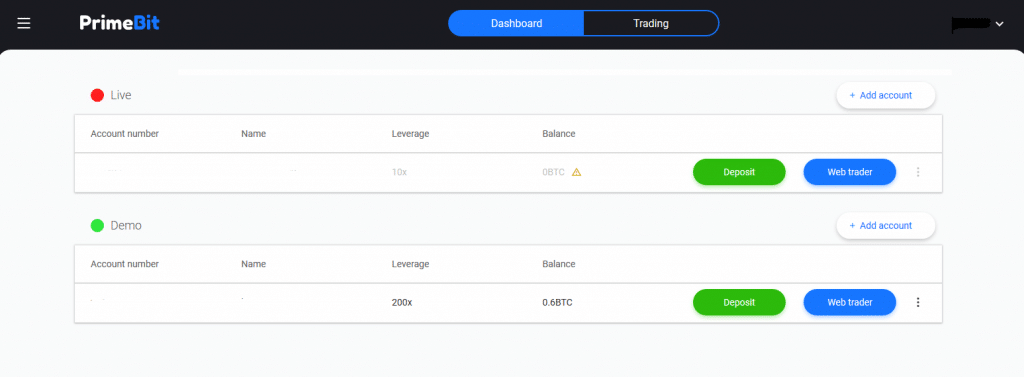The image size is (1024, 377).
Task: Switch to the Dashboard tab
Action: coord(516,24)
